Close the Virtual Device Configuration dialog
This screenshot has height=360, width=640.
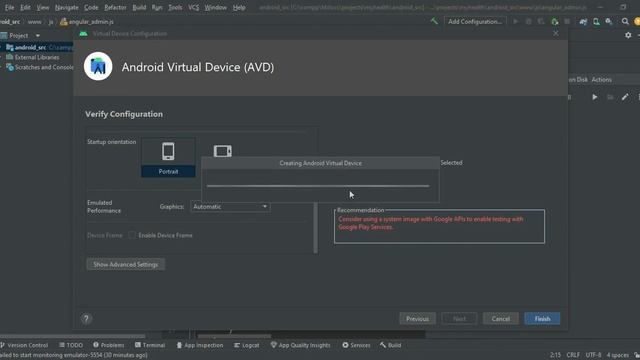coord(556,33)
